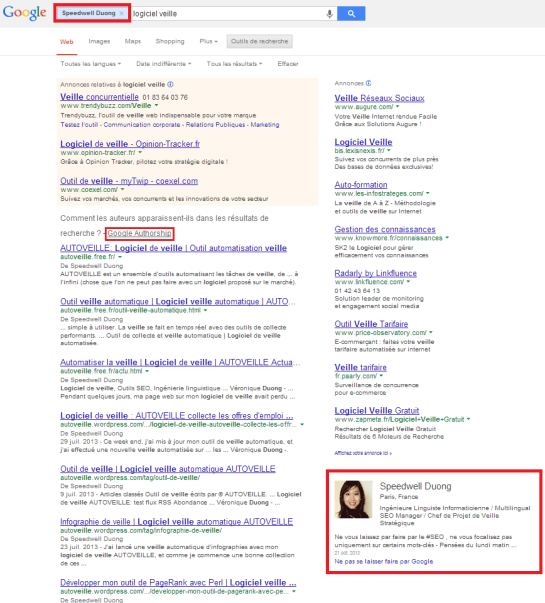Expand arrow beside autoveille.free.fr/ URL
This screenshot has height=603, width=545.
click(x=120, y=257)
